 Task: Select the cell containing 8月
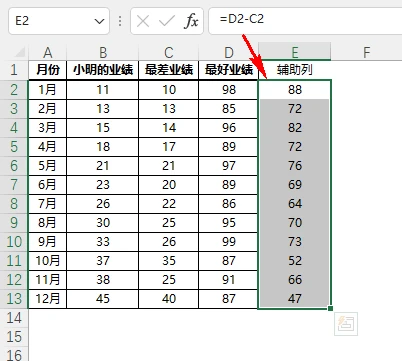(x=48, y=223)
